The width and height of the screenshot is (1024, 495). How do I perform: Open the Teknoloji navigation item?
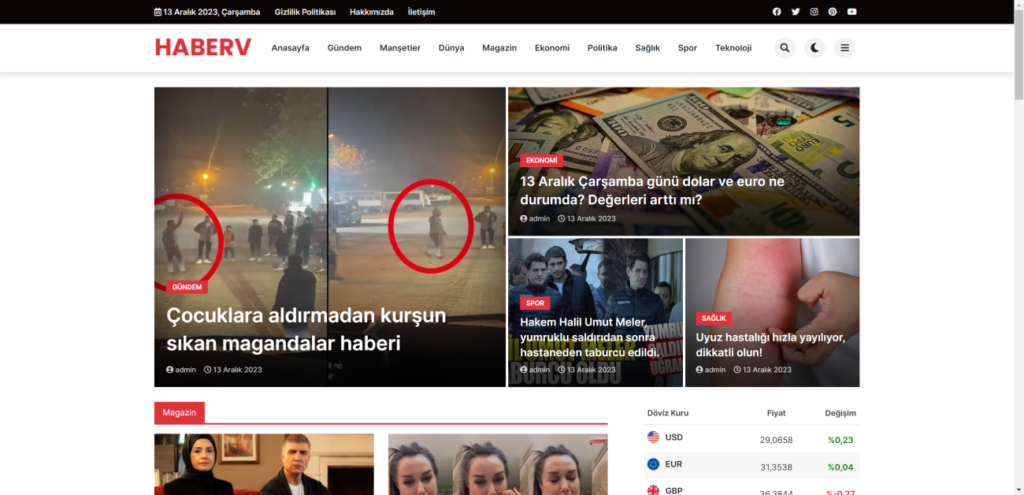point(733,48)
